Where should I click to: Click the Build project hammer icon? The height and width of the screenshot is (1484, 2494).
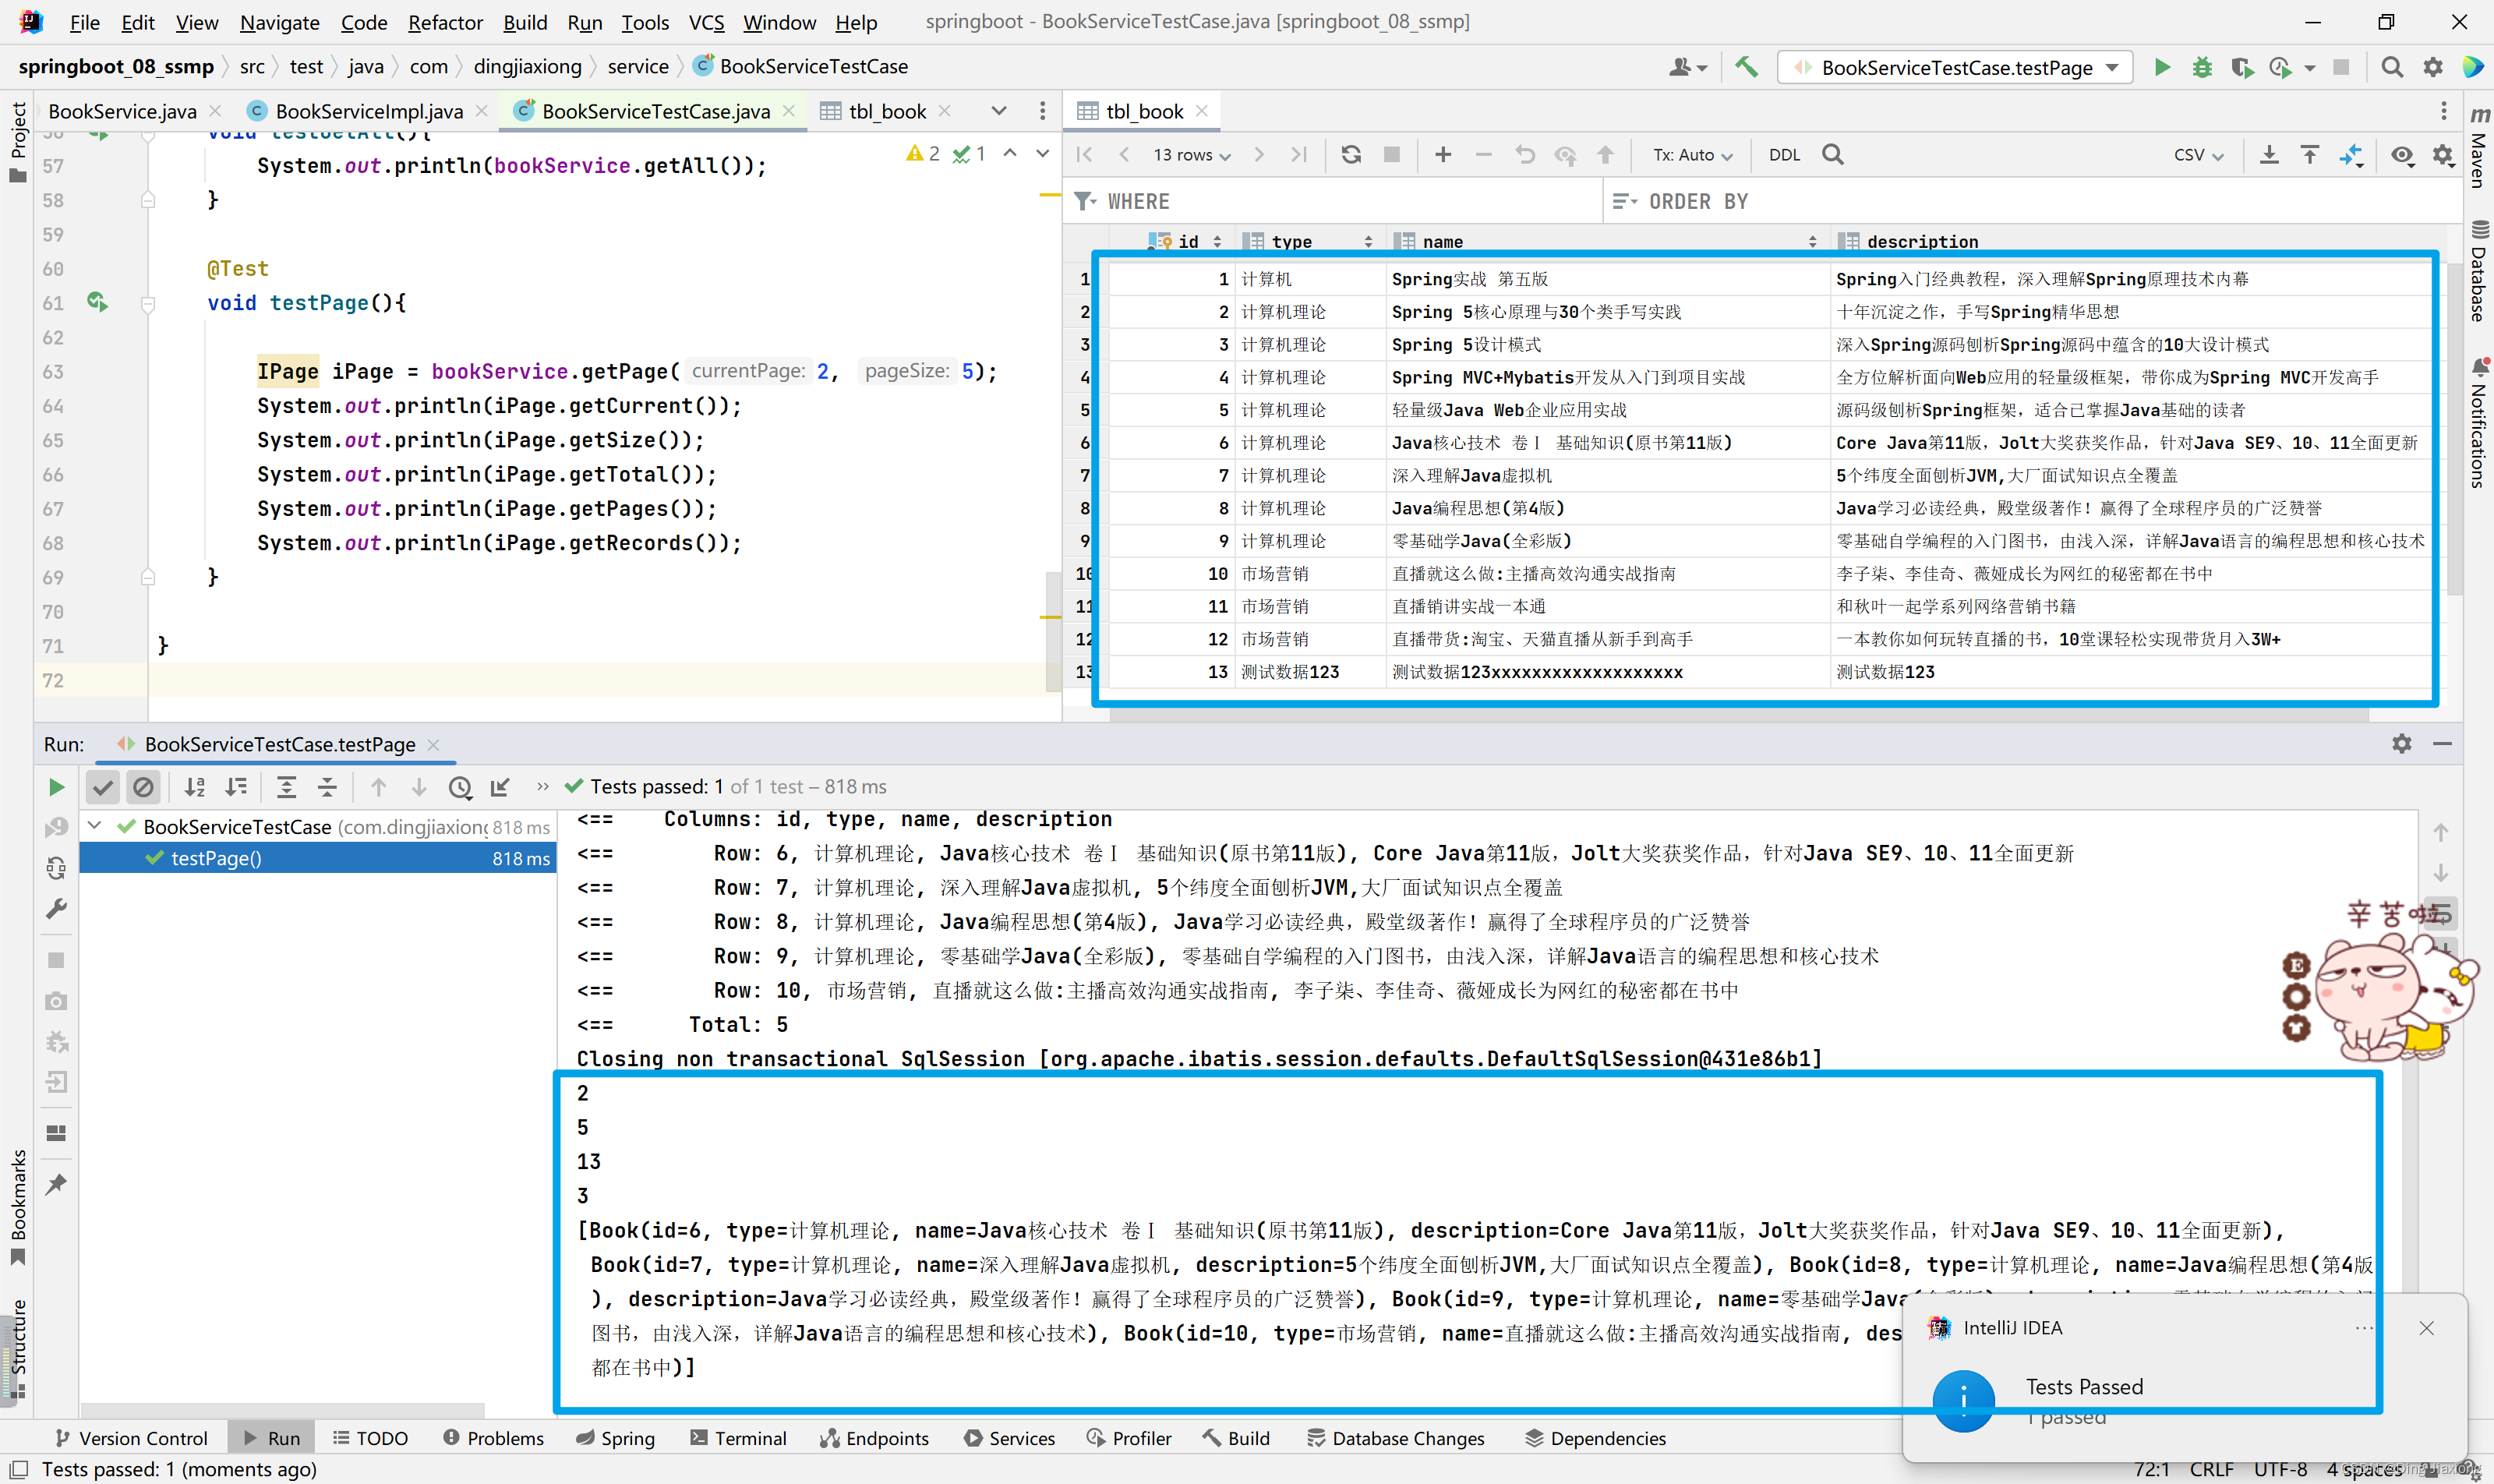coord(1746,67)
